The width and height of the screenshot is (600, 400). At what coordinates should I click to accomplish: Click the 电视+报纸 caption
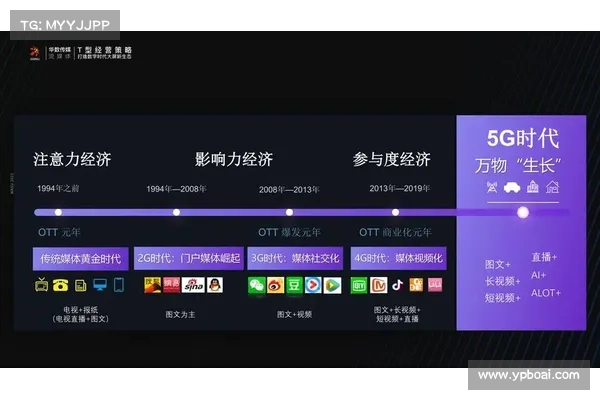tap(80, 310)
